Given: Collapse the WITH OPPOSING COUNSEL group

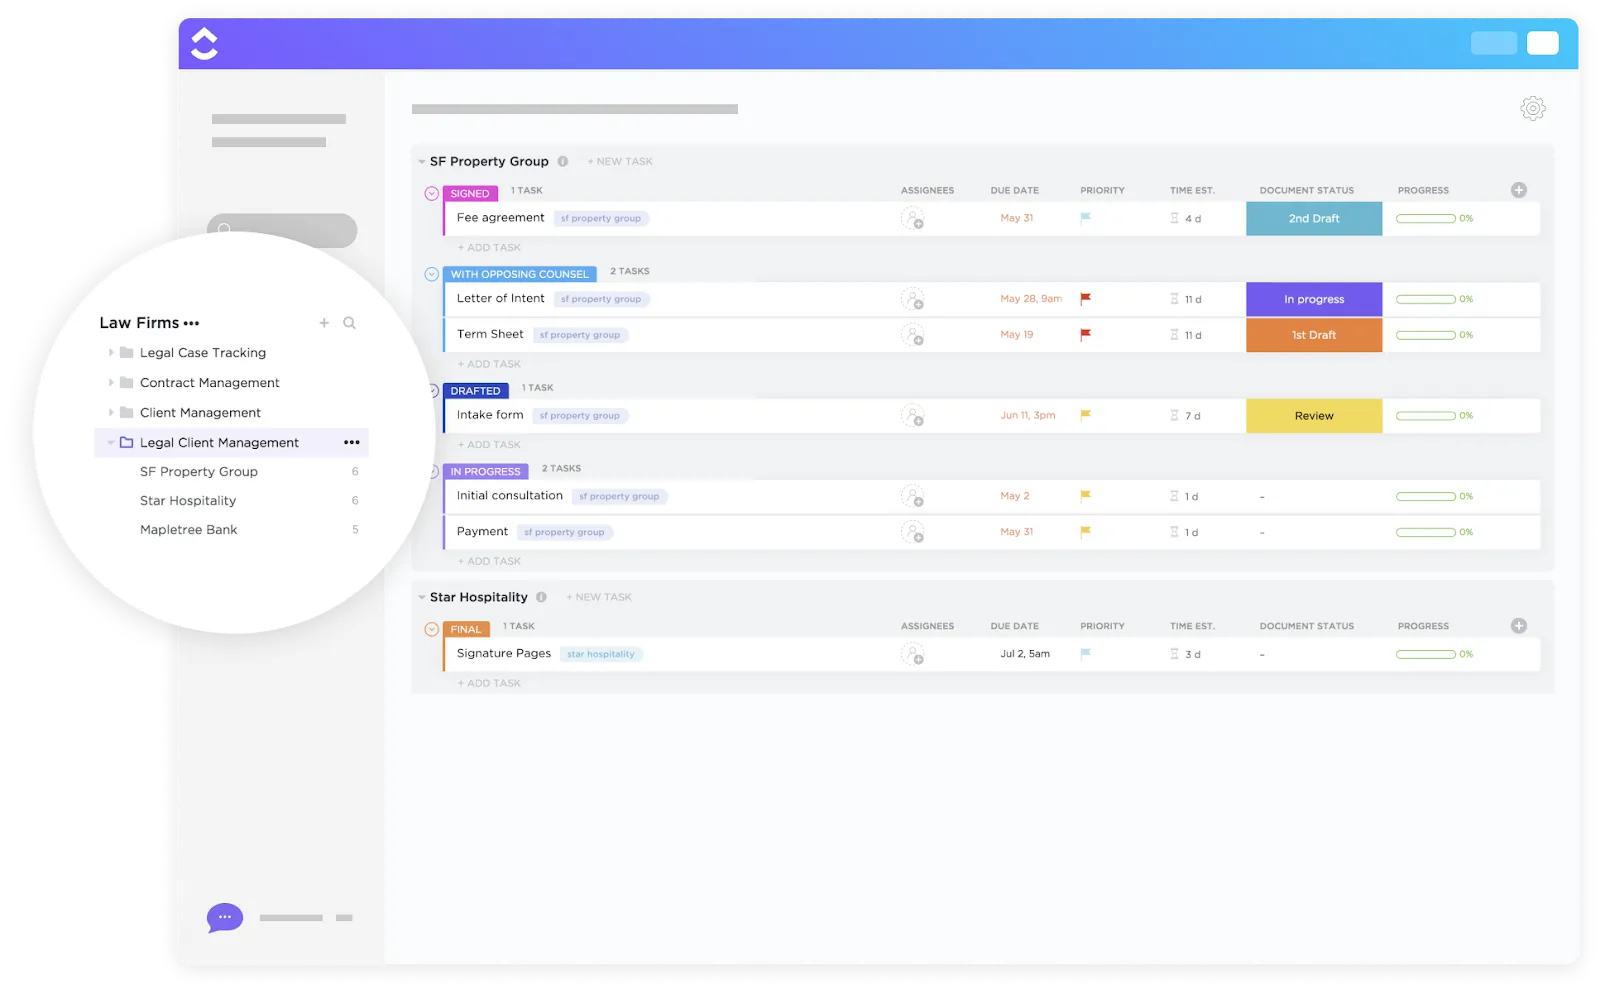Looking at the screenshot, I should 432,274.
